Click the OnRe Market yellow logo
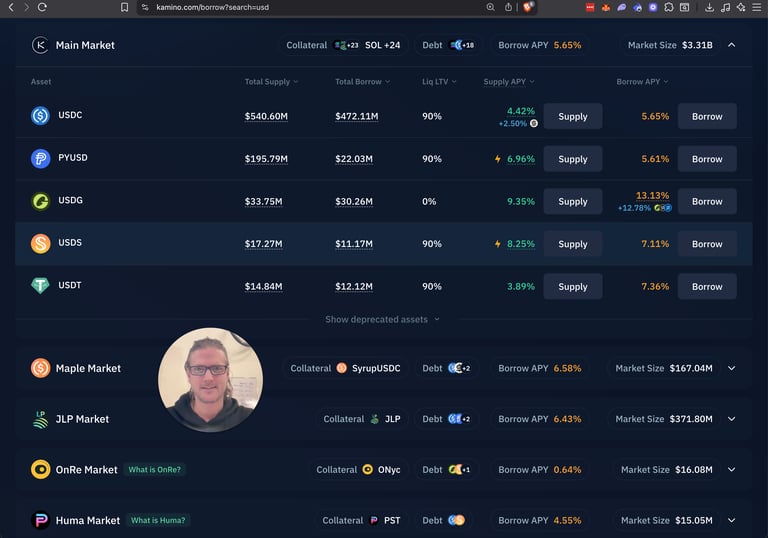 coord(40,469)
